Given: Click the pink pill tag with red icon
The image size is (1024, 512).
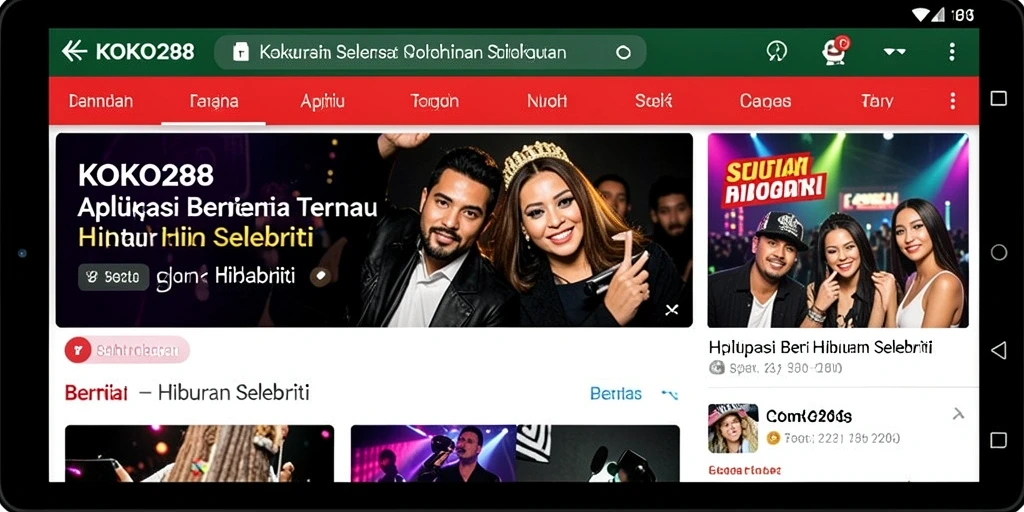Looking at the screenshot, I should pos(127,351).
